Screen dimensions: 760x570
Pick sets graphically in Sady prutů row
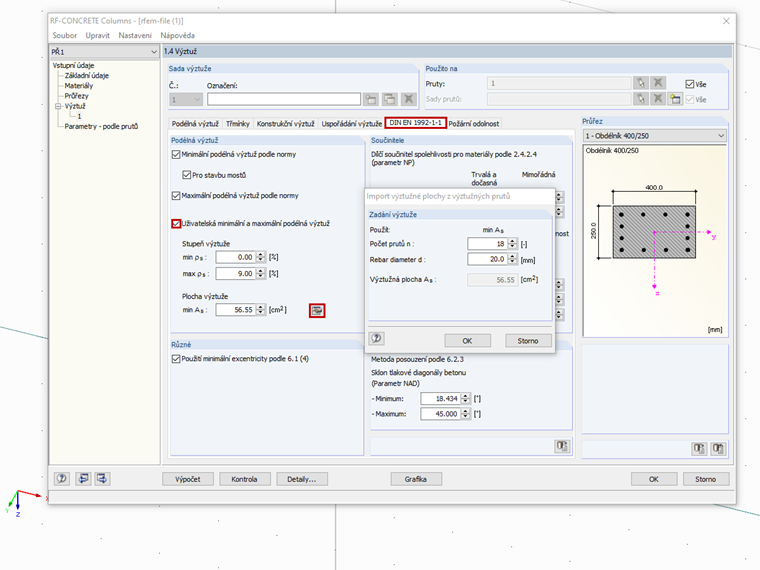[640, 99]
